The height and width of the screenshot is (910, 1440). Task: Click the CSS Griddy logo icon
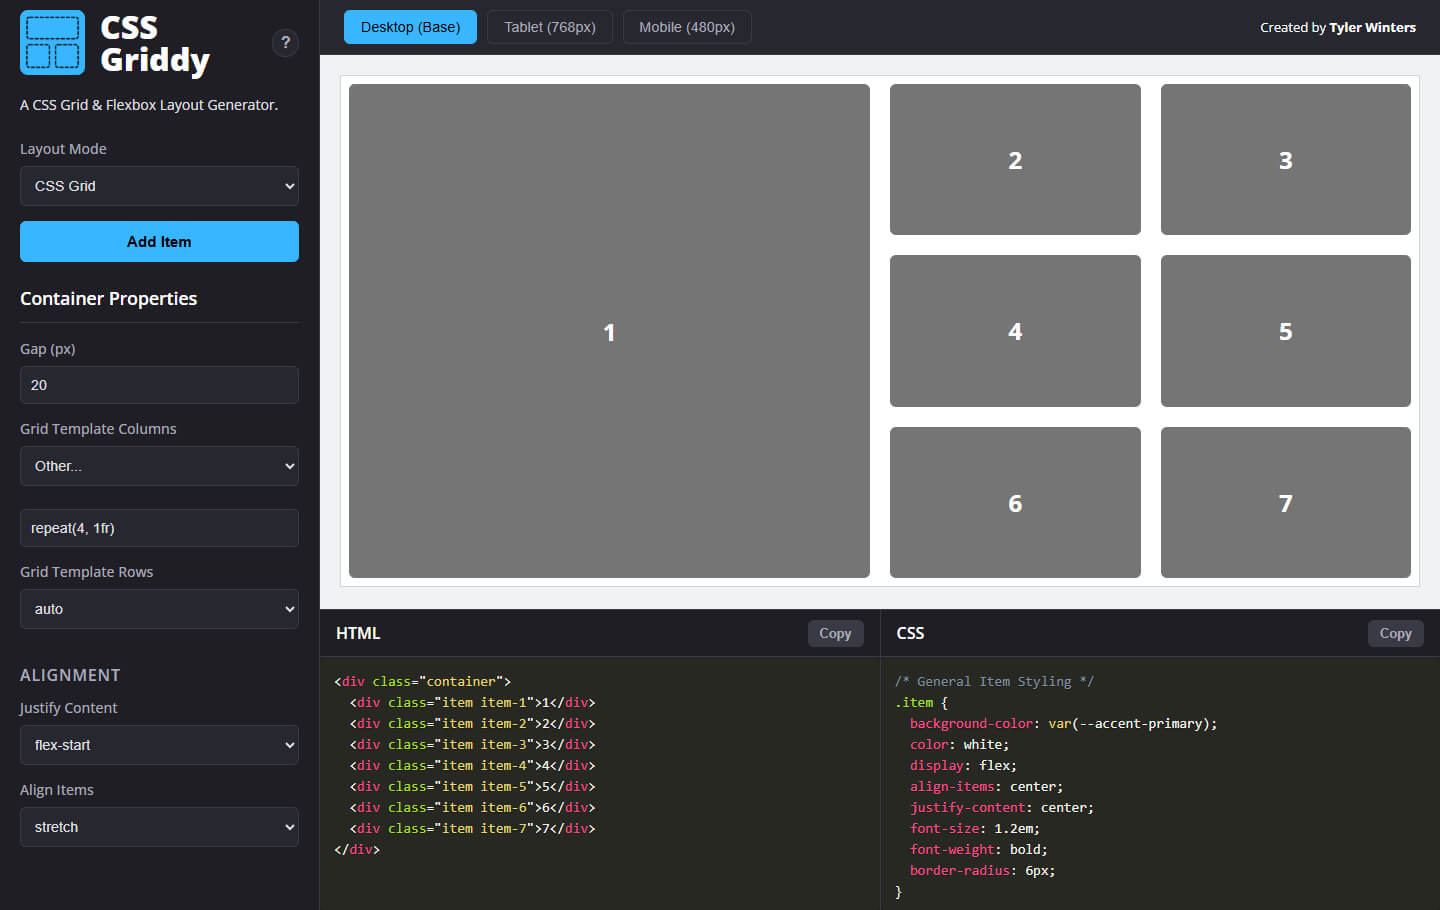pyautogui.click(x=52, y=43)
